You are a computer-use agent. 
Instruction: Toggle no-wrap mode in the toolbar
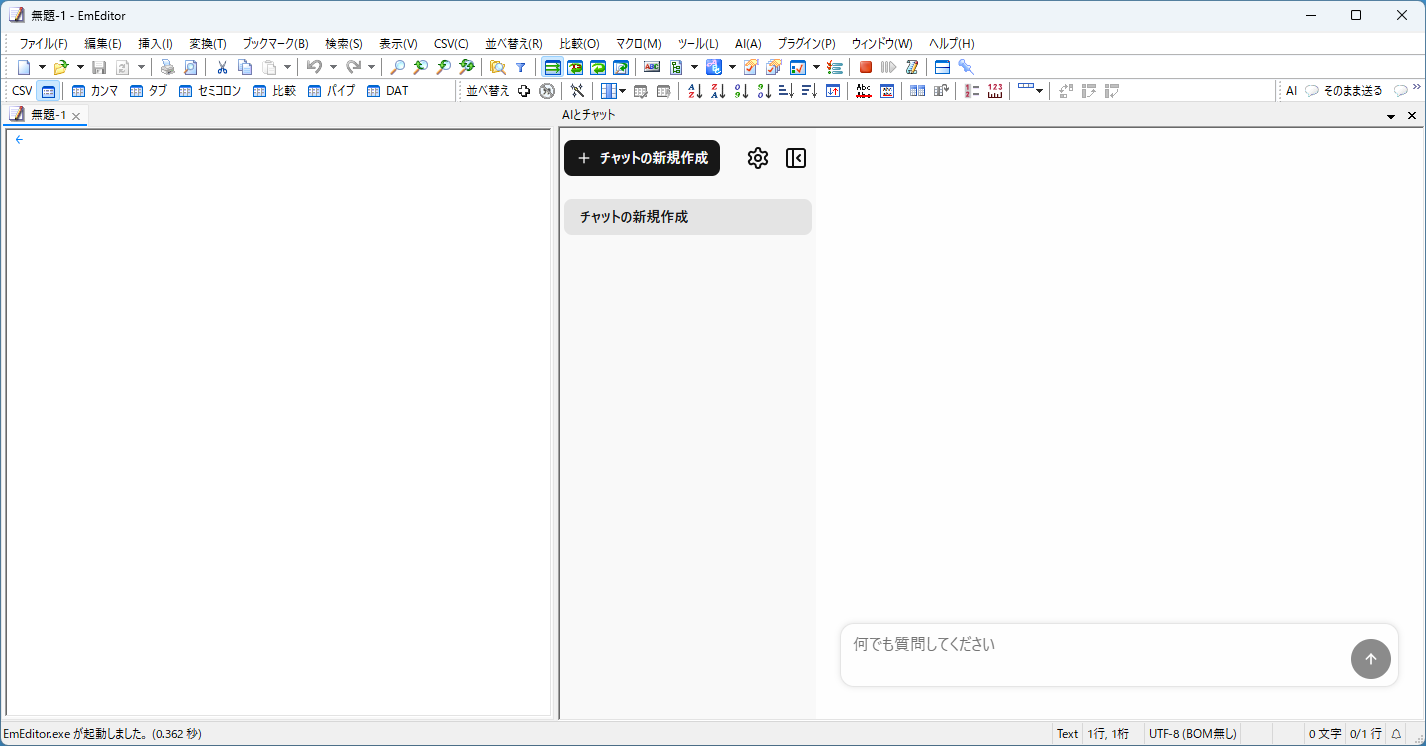(552, 67)
